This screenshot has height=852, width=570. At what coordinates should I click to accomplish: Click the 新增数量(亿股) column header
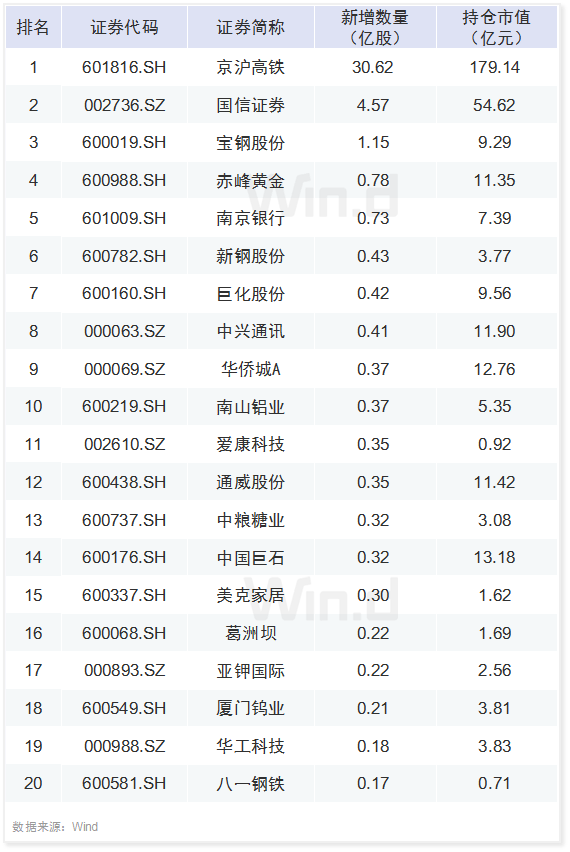pos(375,27)
